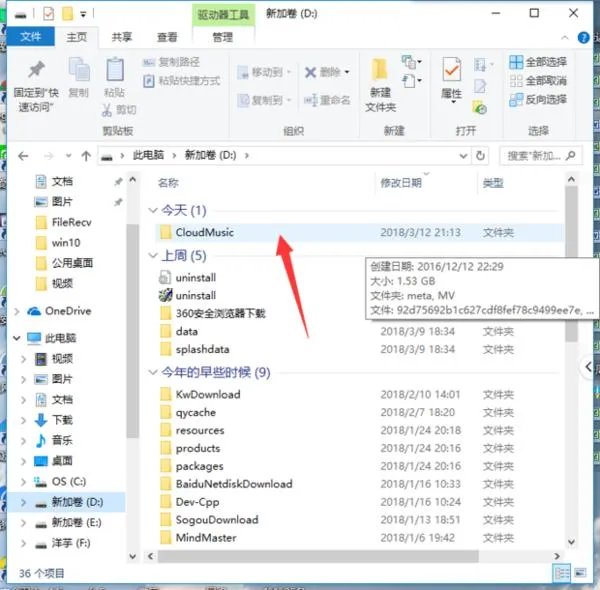
Task: Select the KwDownload folder
Action: pyautogui.click(x=359, y=394)
